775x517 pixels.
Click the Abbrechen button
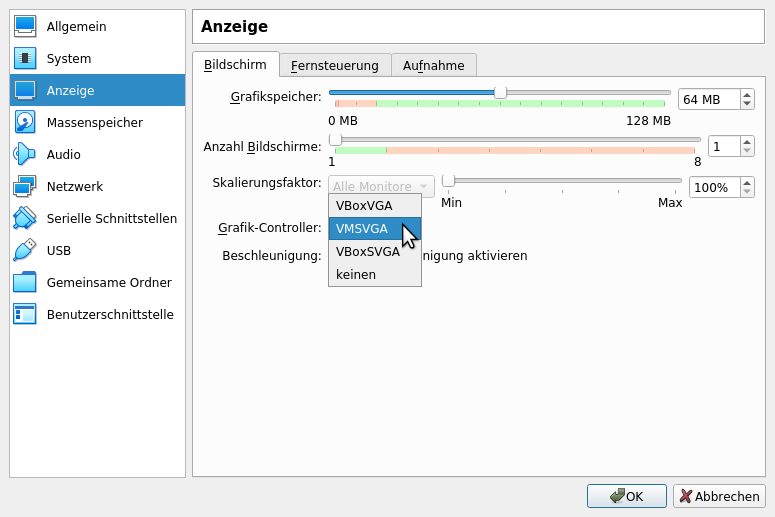(719, 496)
